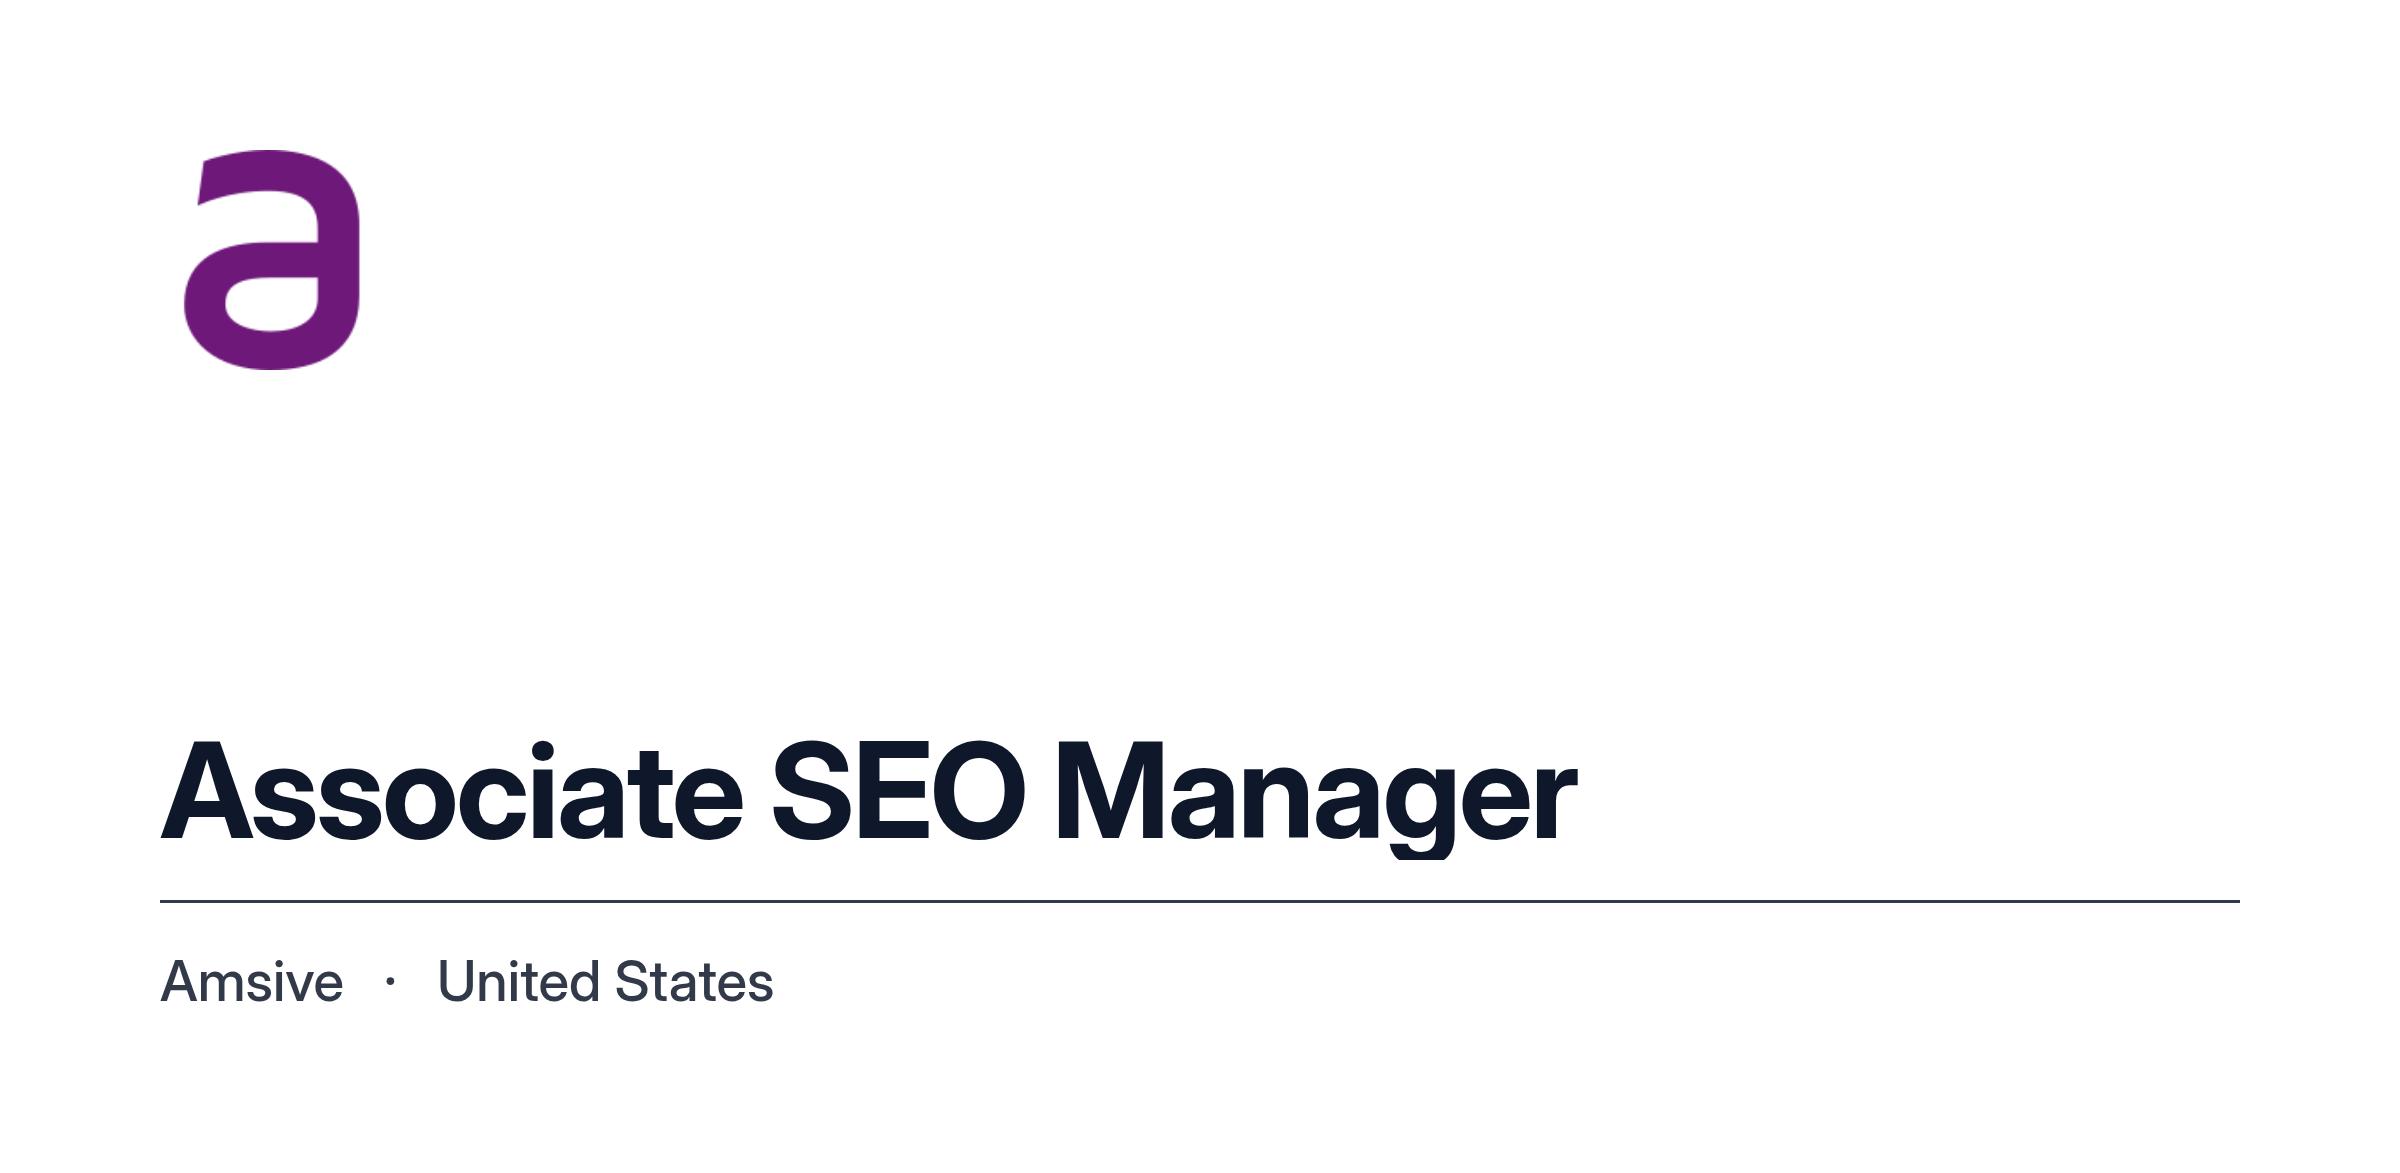Image resolution: width=2400 pixels, height=1173 pixels.
Task: Select the United States location text
Action: (606, 981)
